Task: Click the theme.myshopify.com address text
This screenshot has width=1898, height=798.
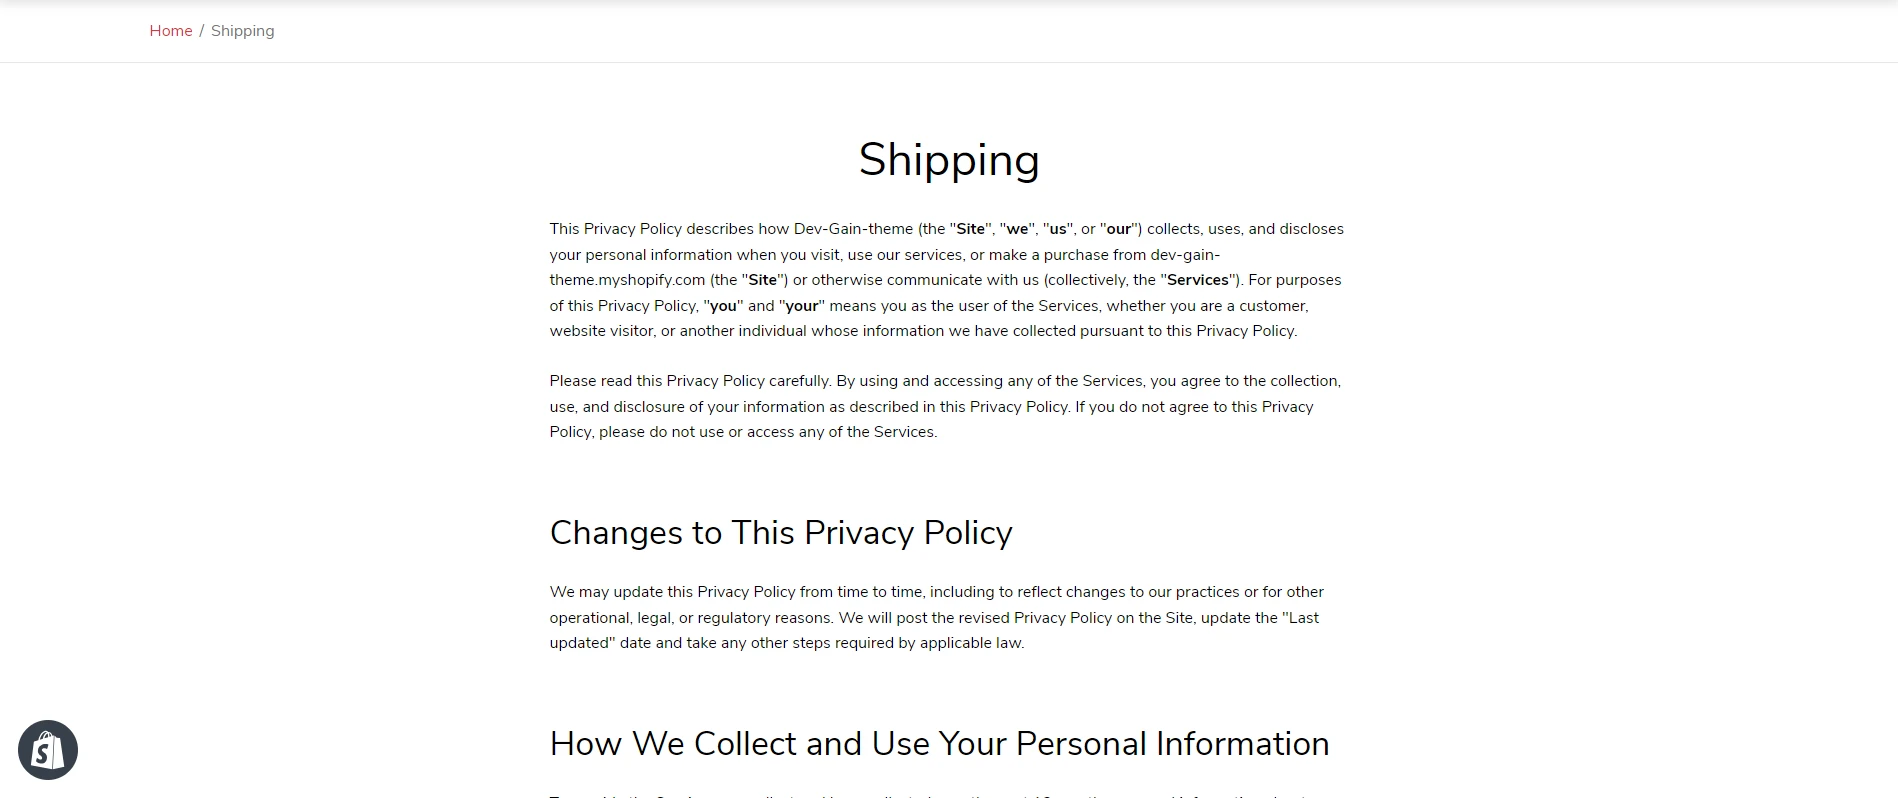Action: tap(627, 280)
